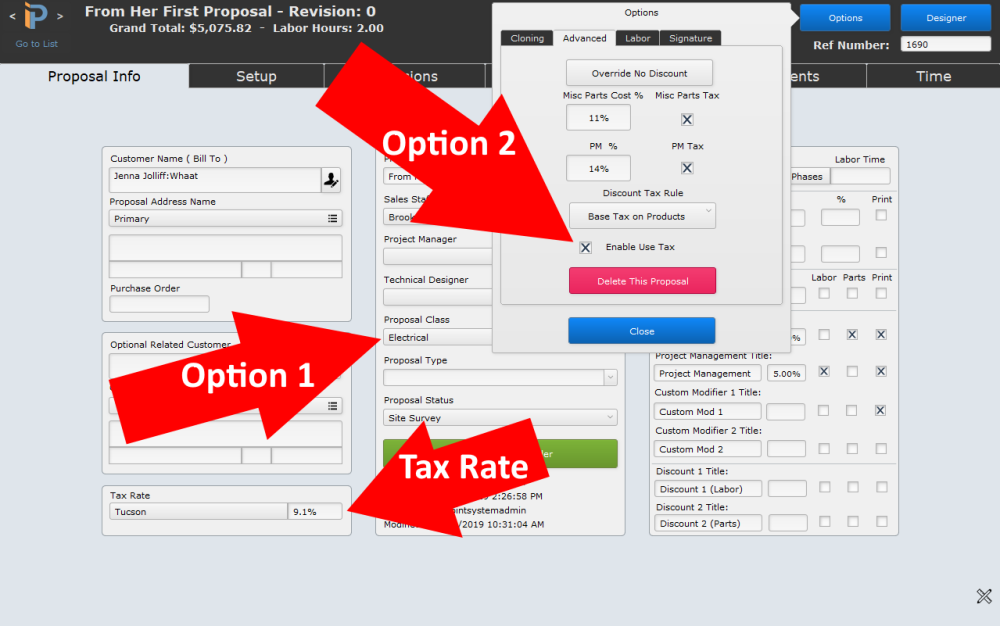This screenshot has height=626, width=1000.
Task: Click the X icon in the bottom-right corner
Action: click(x=983, y=596)
